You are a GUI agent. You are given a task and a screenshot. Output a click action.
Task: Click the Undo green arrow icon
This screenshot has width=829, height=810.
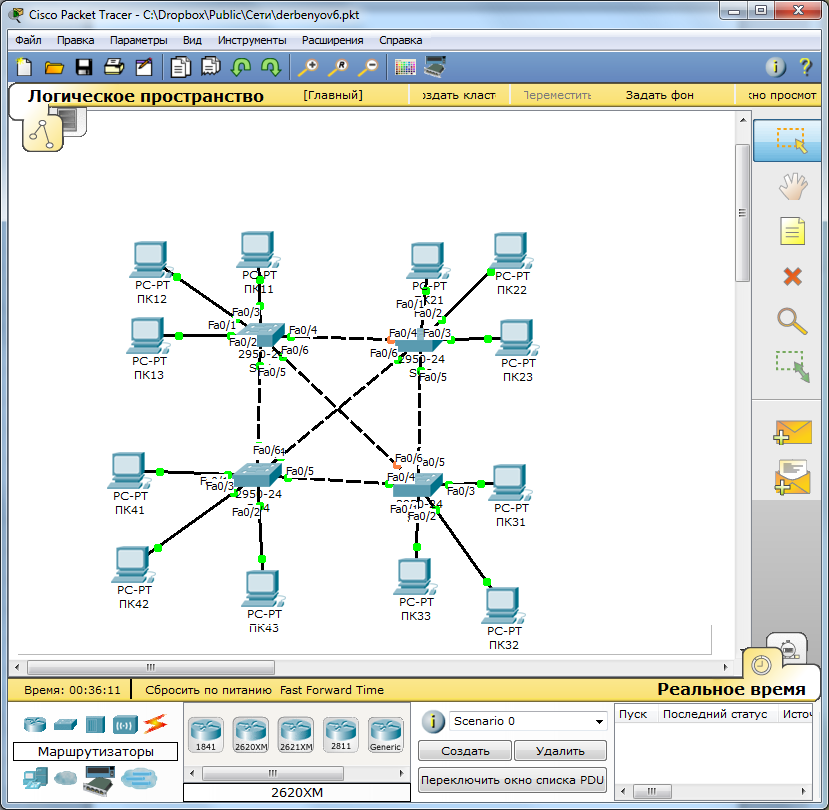241,67
